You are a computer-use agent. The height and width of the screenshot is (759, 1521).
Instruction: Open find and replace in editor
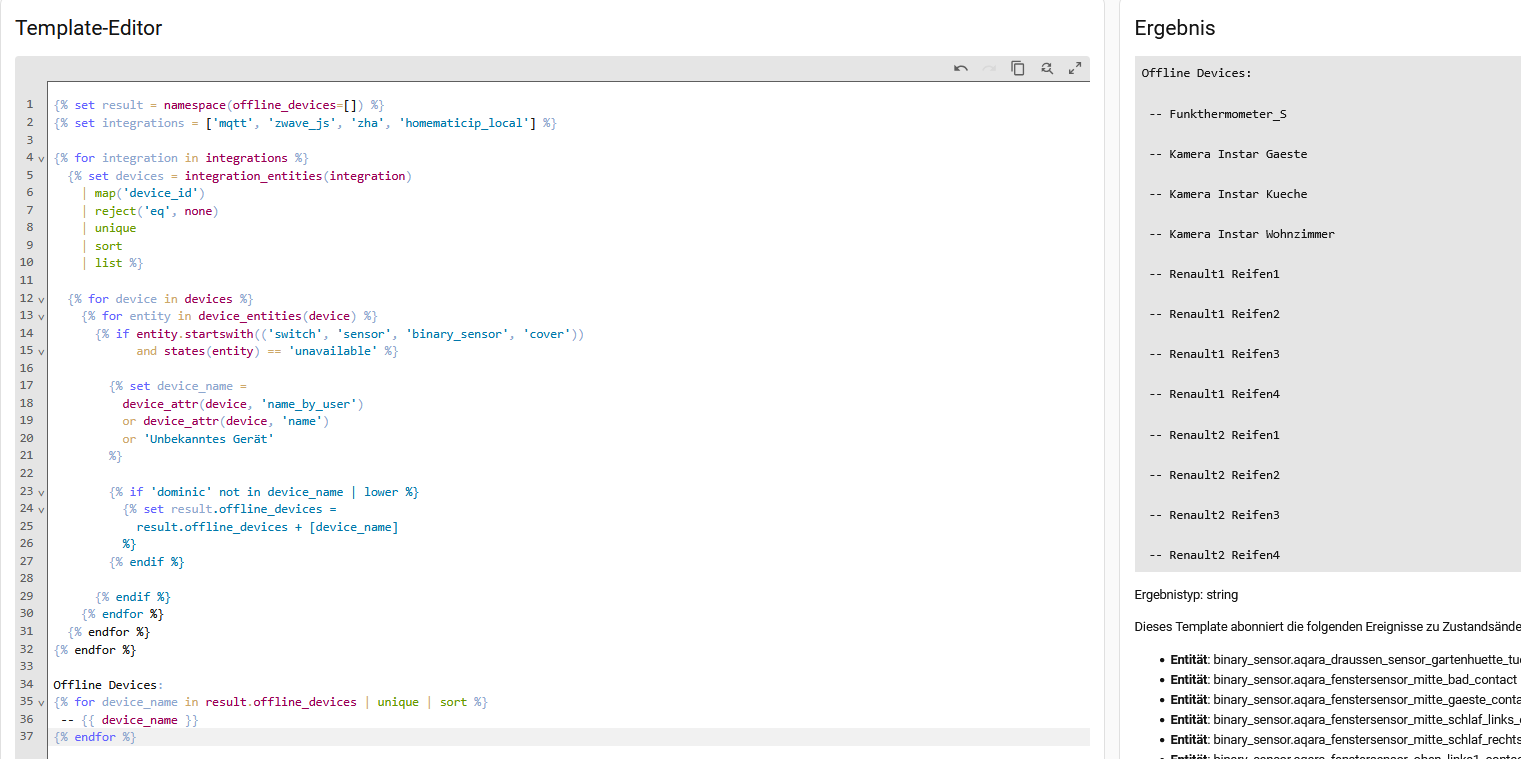tap(1046, 68)
